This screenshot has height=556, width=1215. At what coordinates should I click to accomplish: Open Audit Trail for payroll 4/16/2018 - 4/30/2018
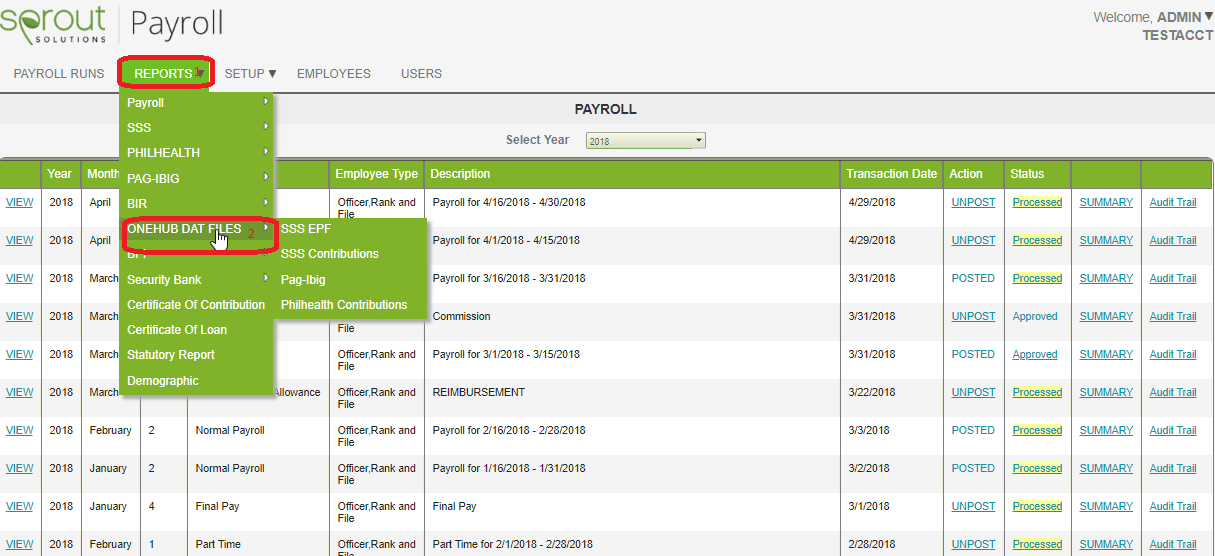[1173, 202]
